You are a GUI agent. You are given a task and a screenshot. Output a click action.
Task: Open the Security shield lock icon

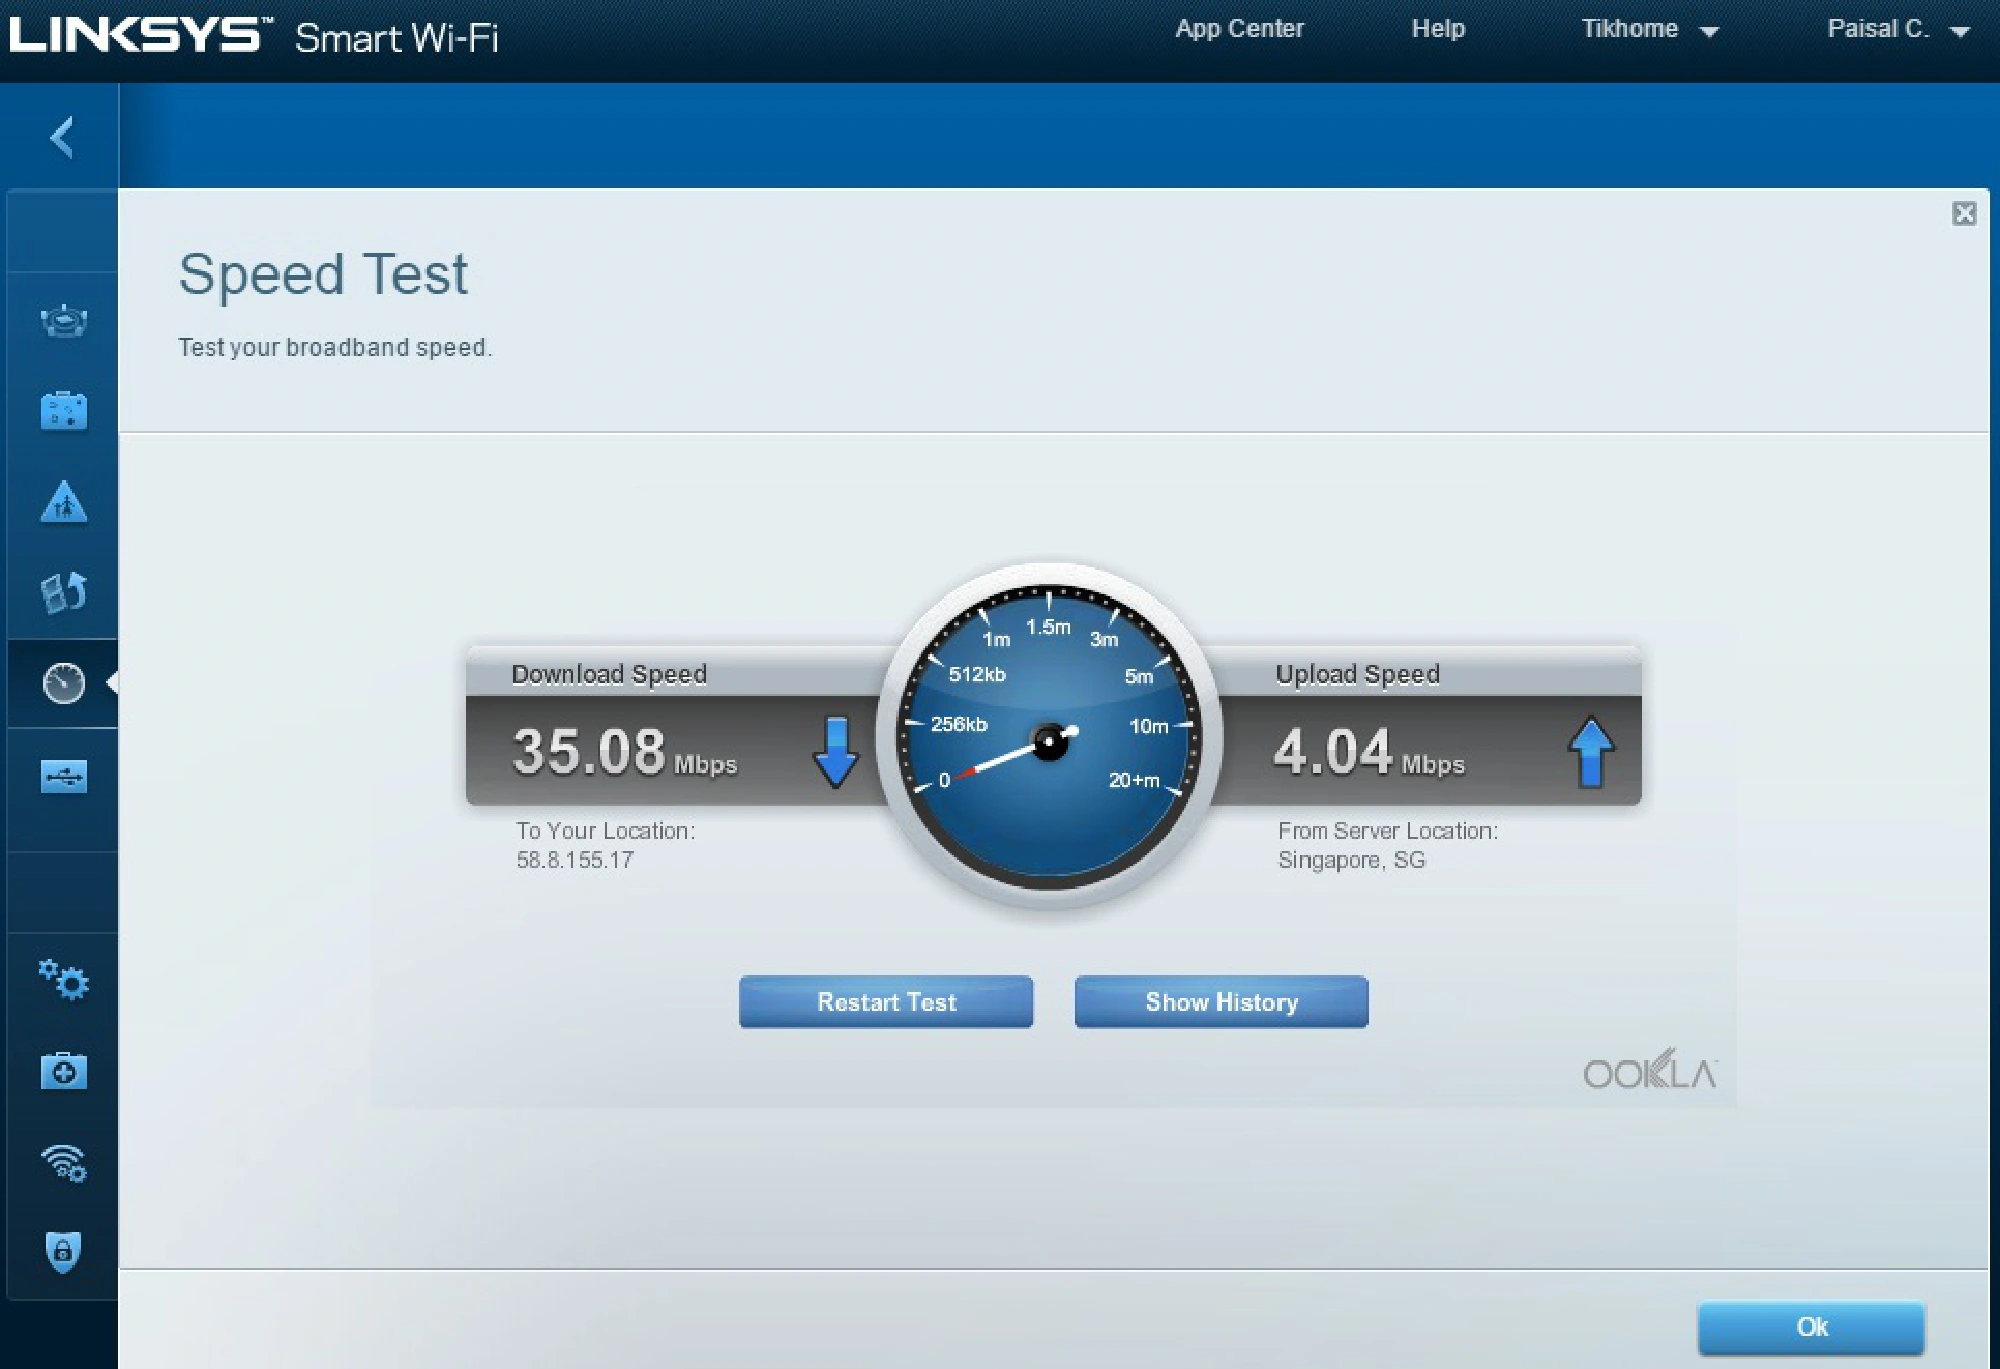(x=63, y=1251)
